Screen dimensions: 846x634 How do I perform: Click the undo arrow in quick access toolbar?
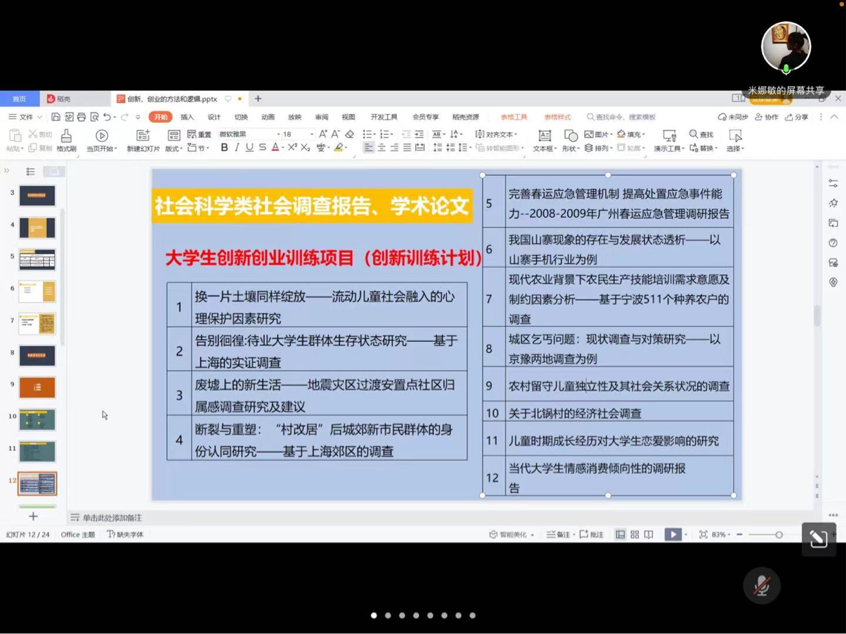[107, 117]
